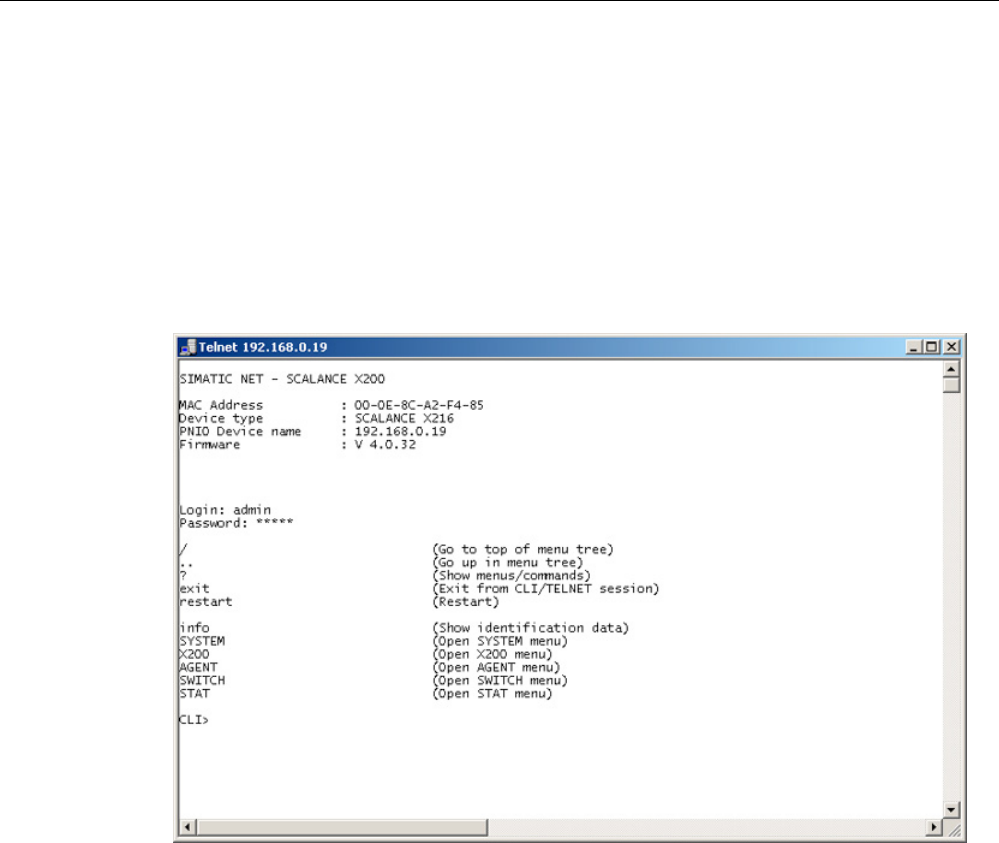Click the PNIO name value 192.168.0.19
The width and height of the screenshot is (999, 843).
tap(400, 431)
